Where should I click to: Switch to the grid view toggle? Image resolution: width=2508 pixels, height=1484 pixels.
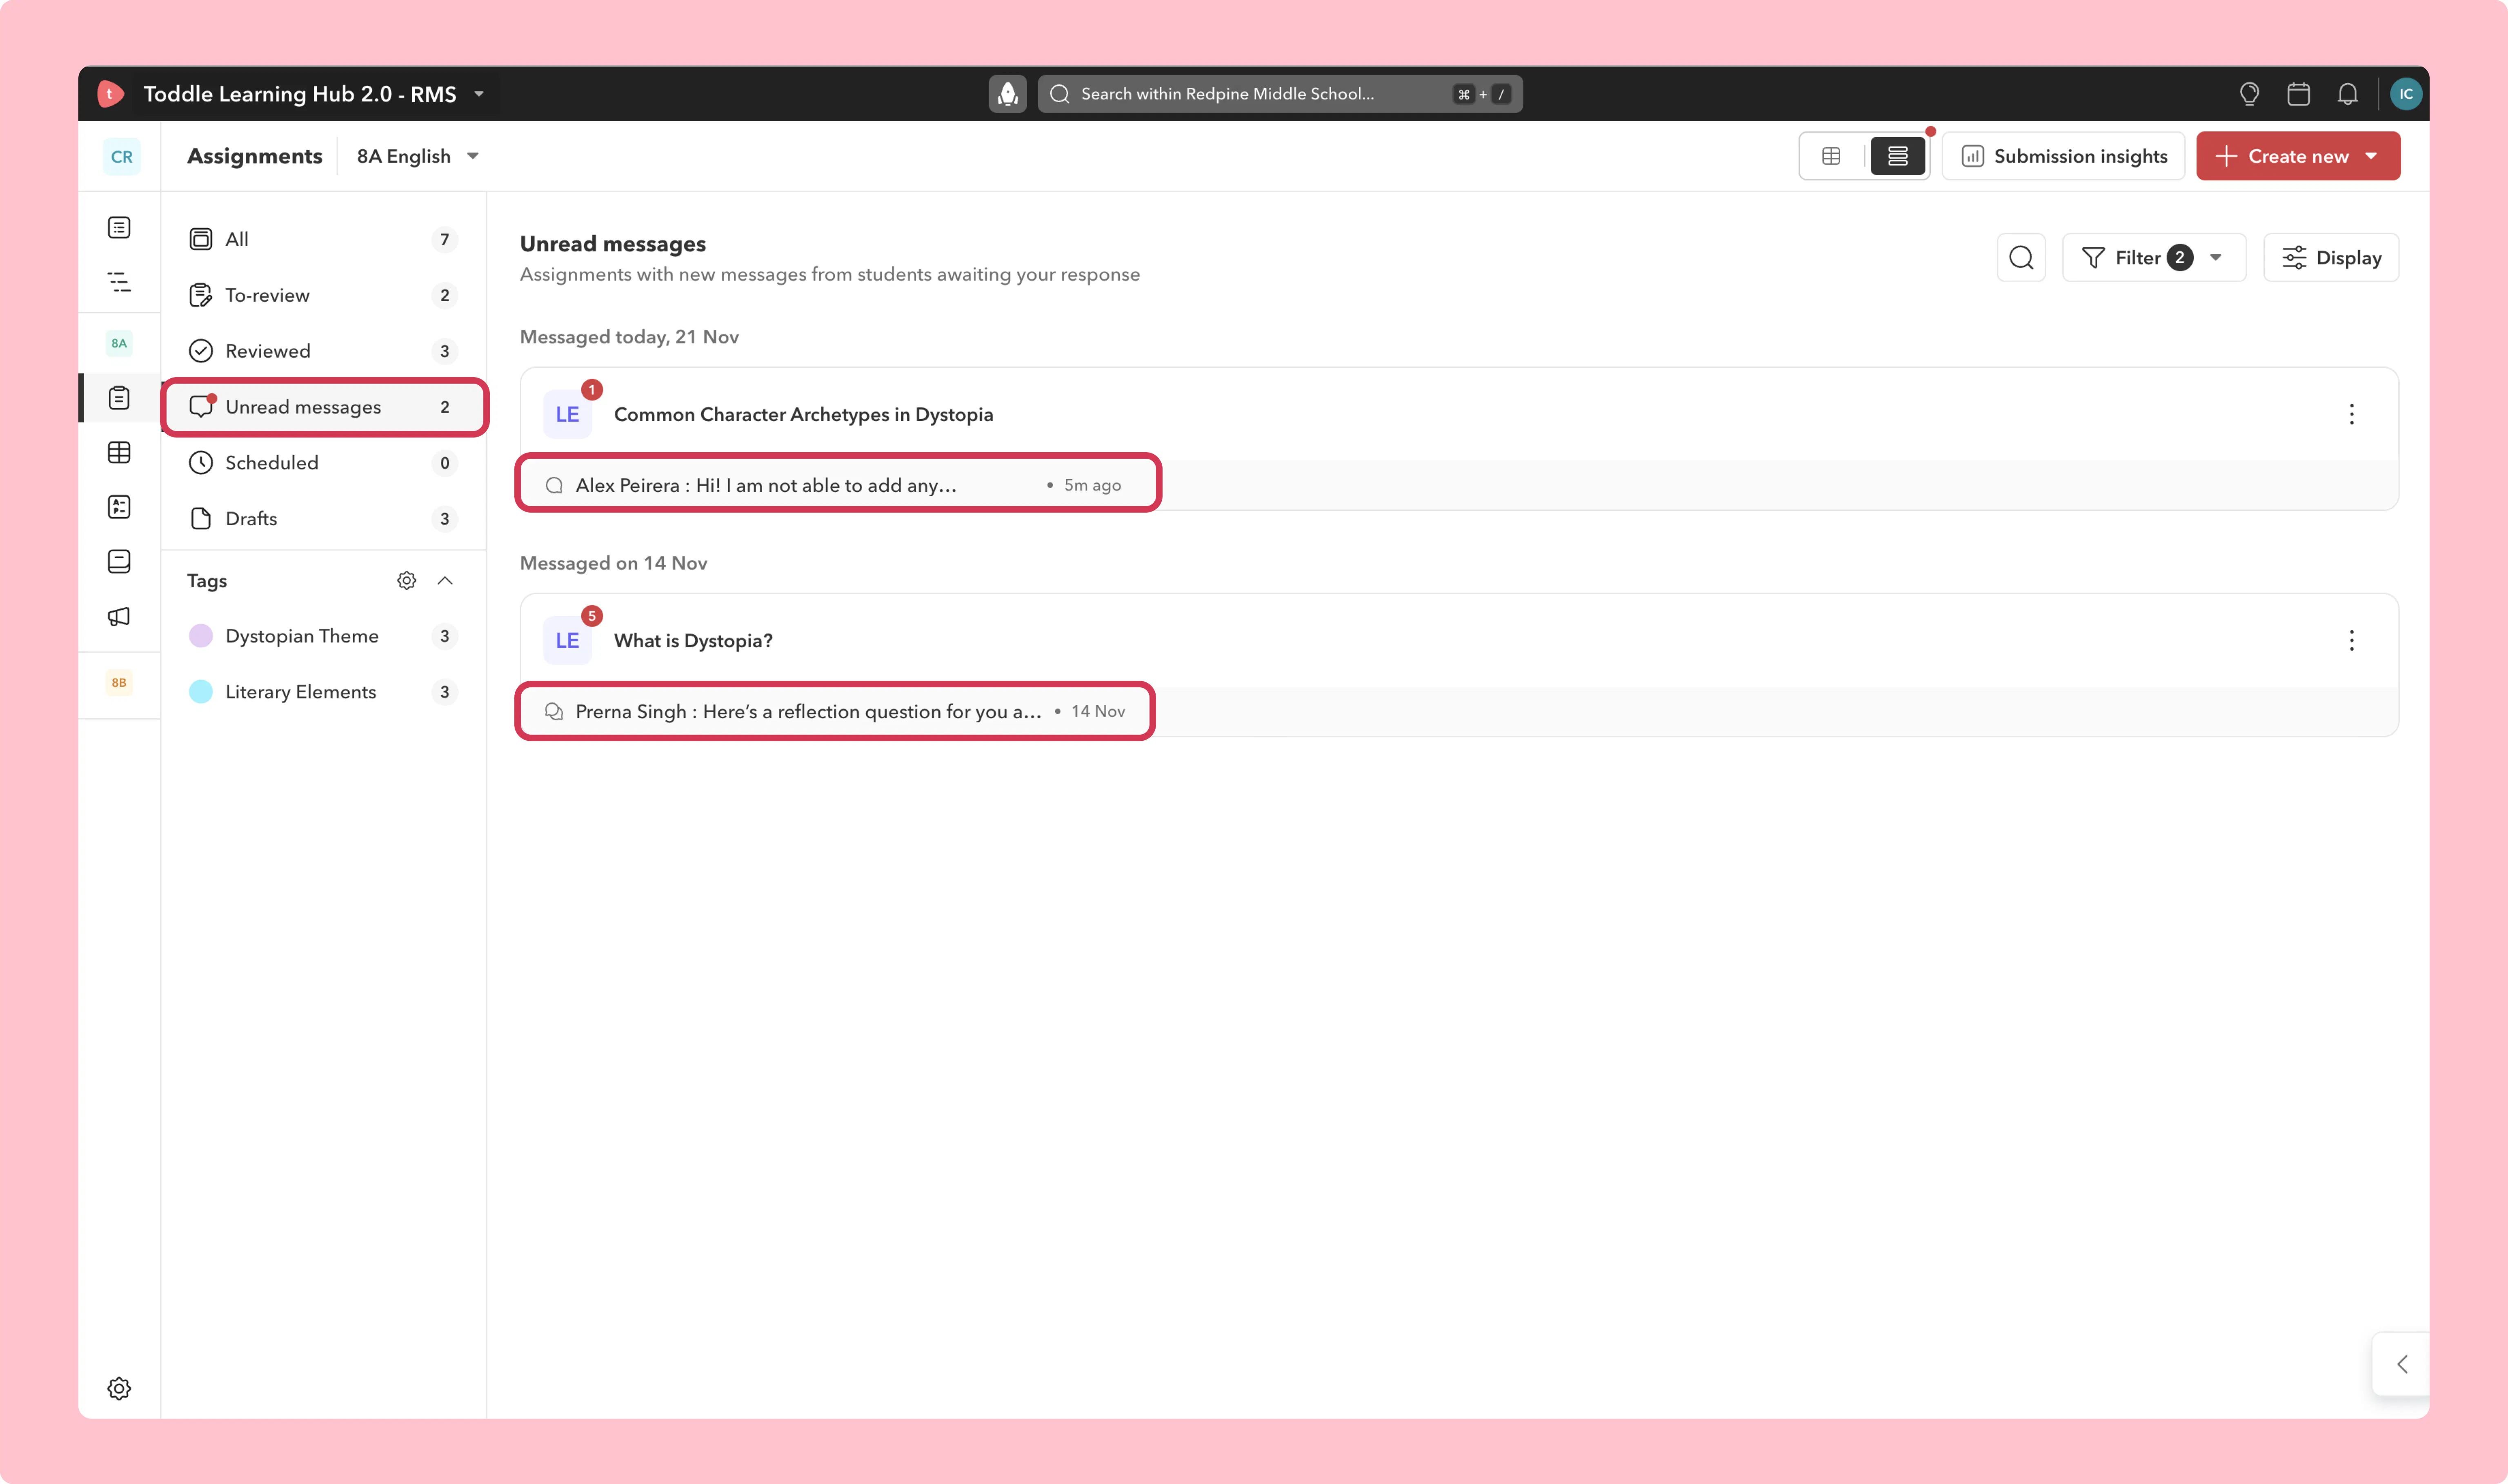(x=1831, y=156)
